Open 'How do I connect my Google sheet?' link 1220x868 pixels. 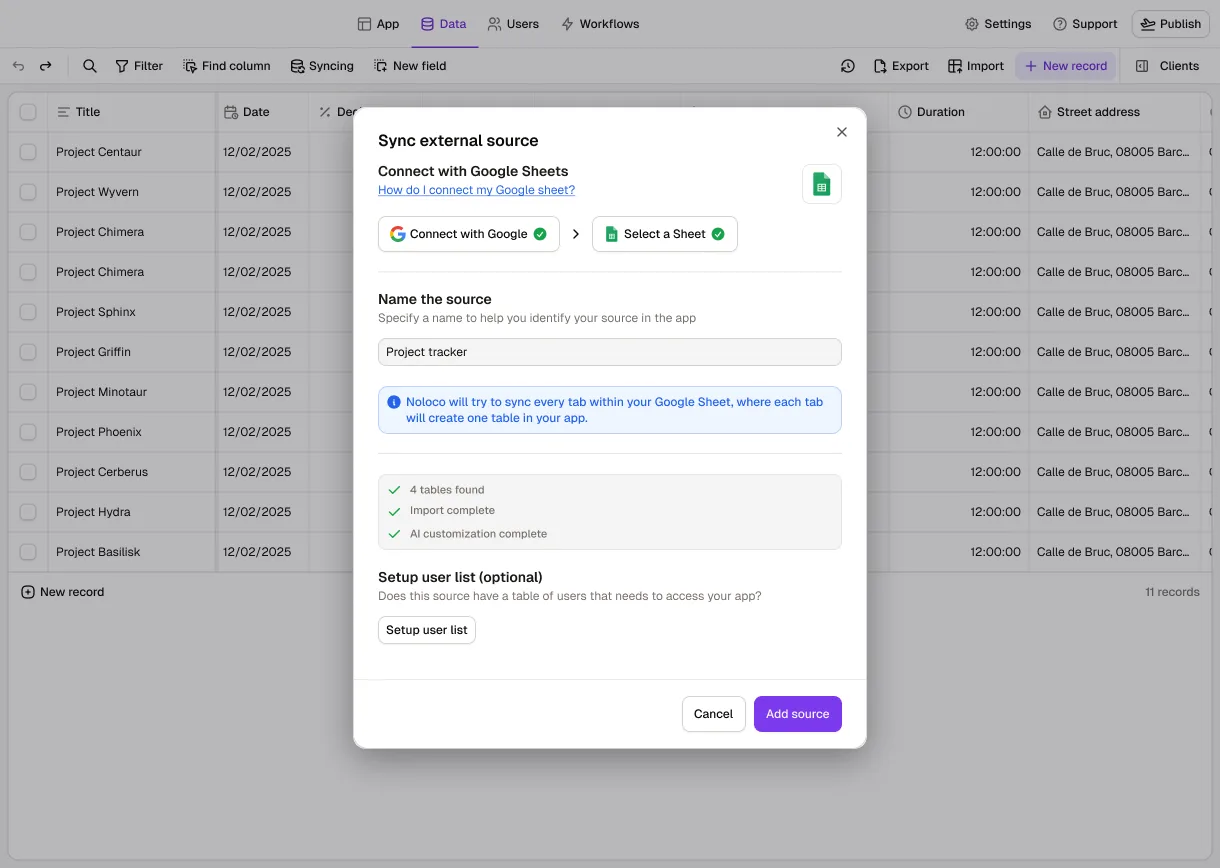(x=476, y=190)
